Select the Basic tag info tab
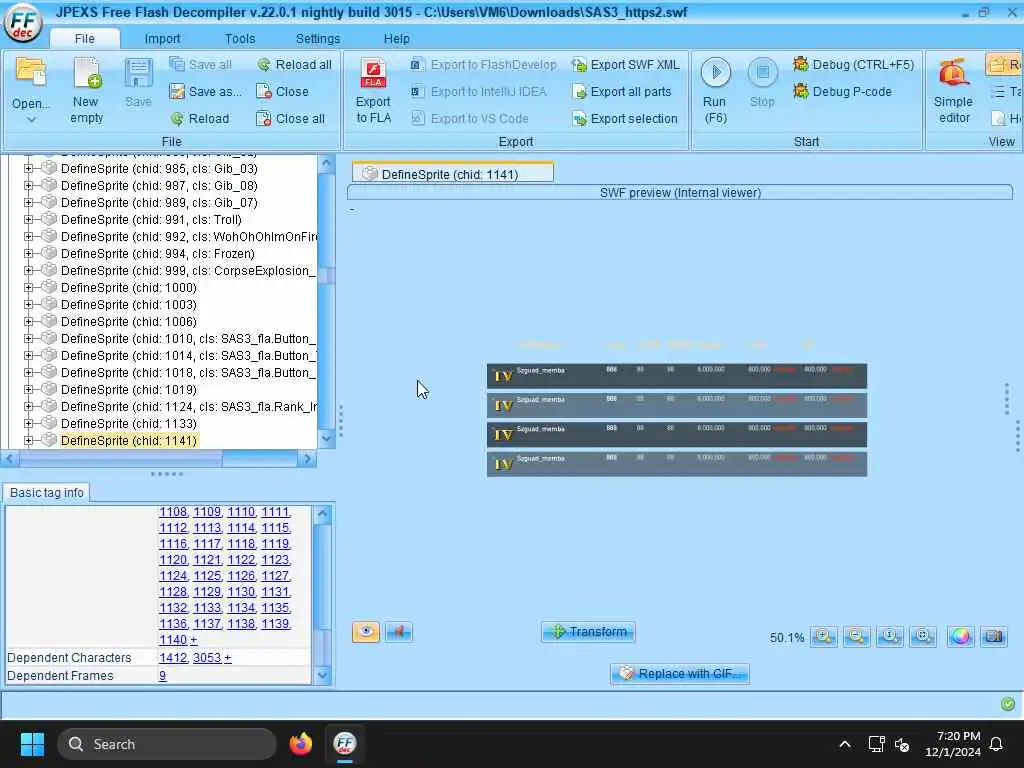1024x768 pixels. (x=46, y=492)
